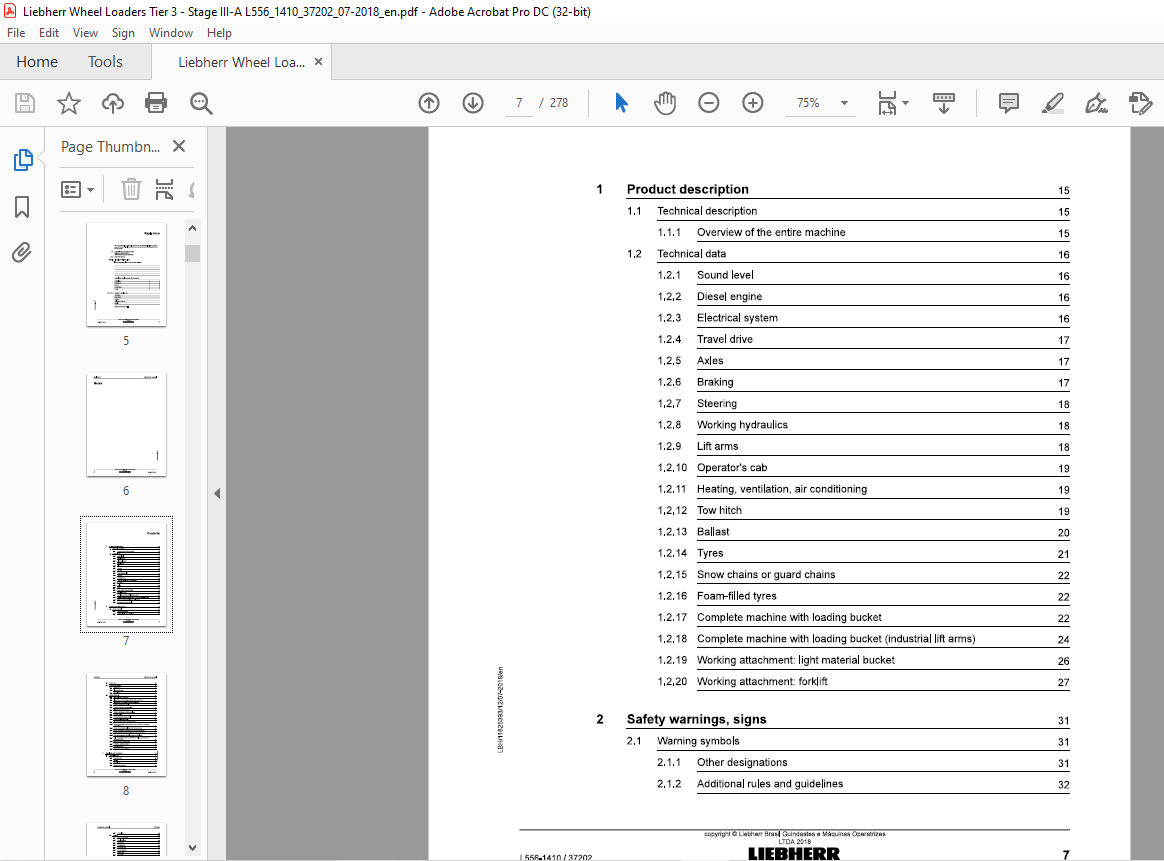Image resolution: width=1164 pixels, height=861 pixels.
Task: Open Attachments paperclip panel
Action: tap(22, 253)
